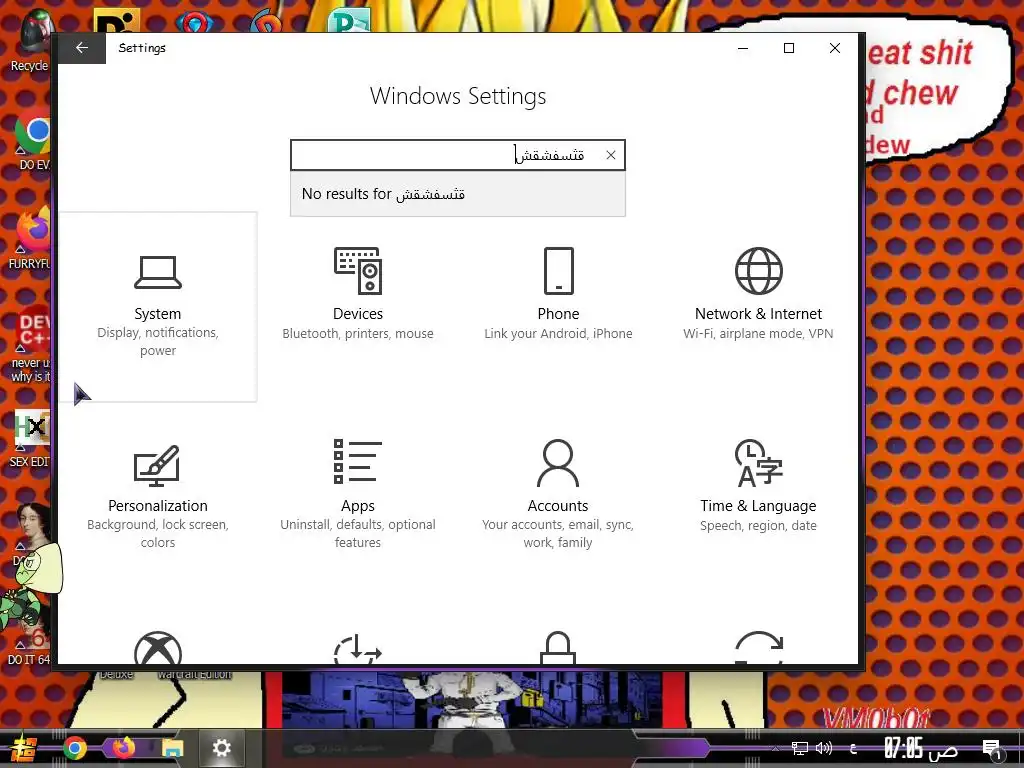Click the Devices label
Image resolution: width=1024 pixels, height=768 pixels.
(358, 313)
